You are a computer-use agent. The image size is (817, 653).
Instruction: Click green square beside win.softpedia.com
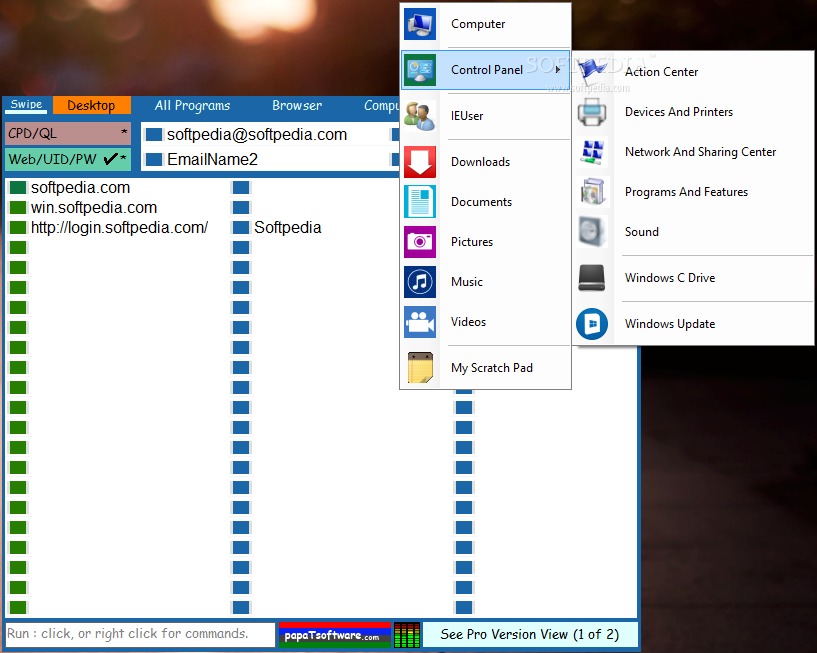[x=18, y=207]
